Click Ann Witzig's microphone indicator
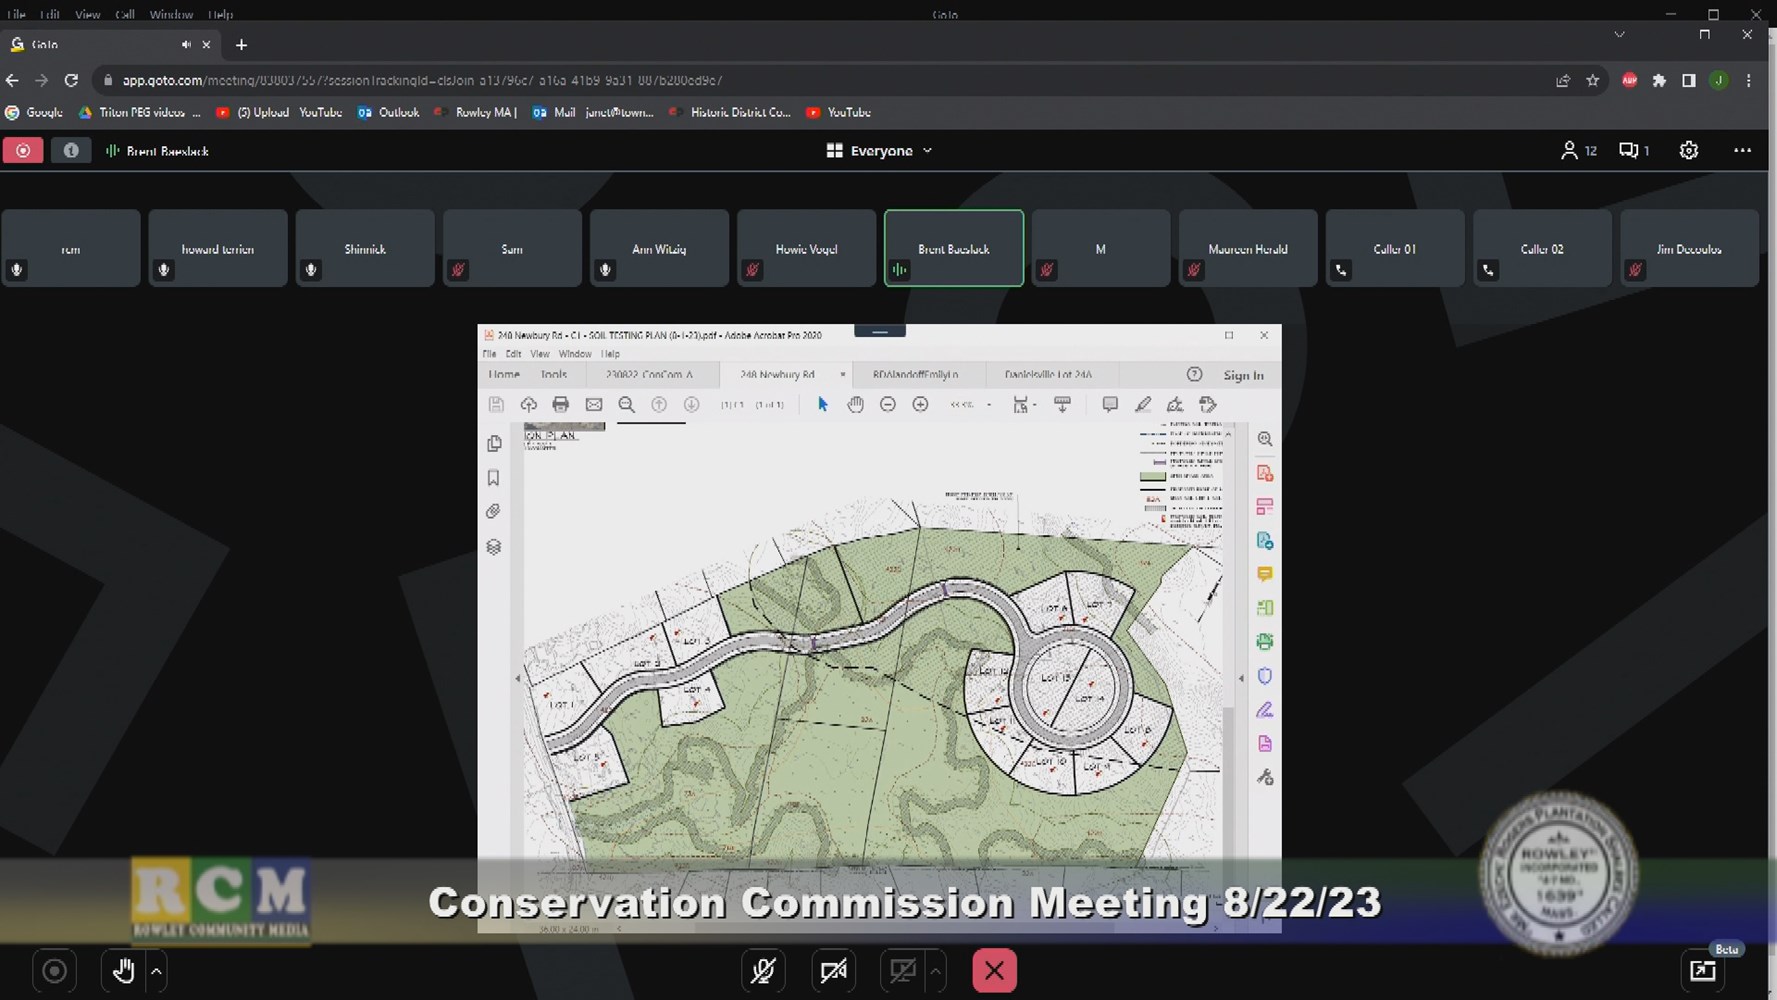 point(605,270)
